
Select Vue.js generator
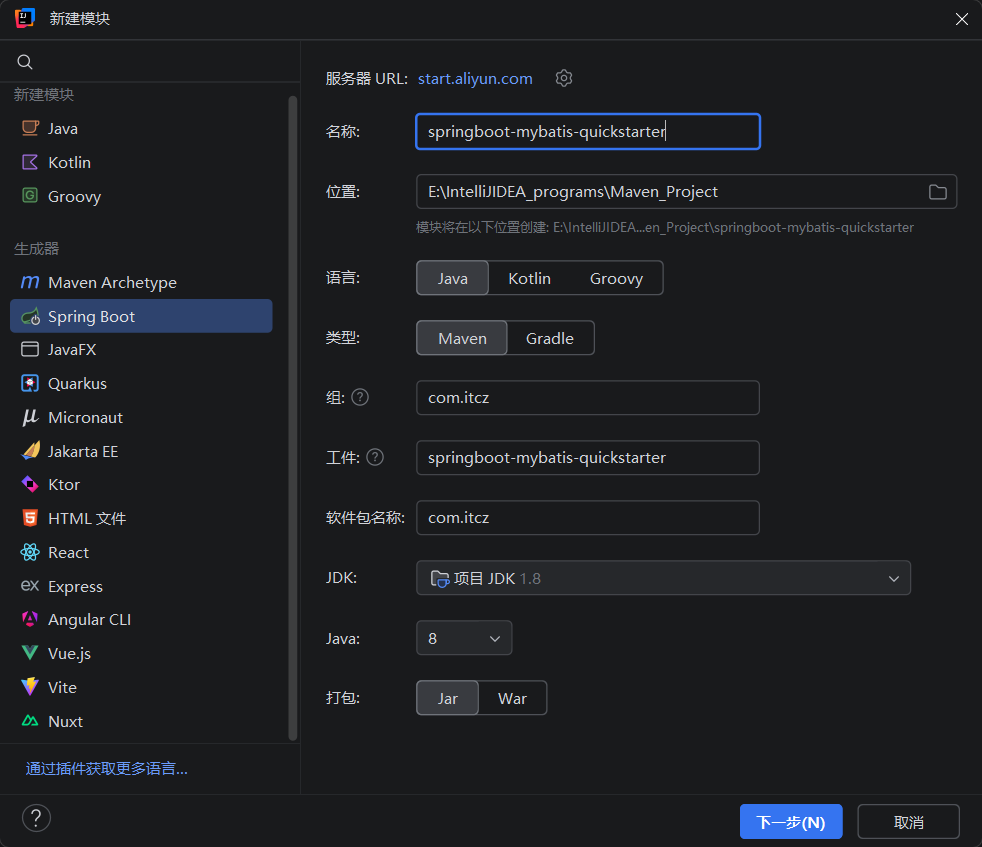tap(142, 653)
